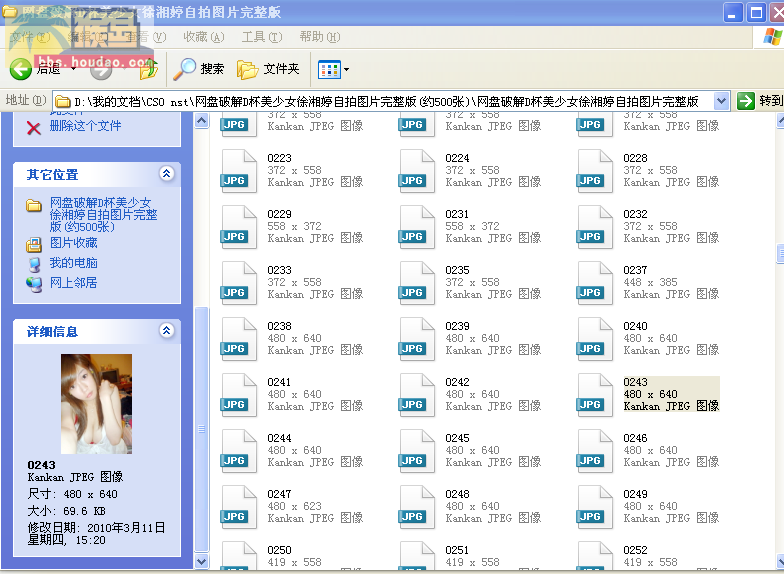Click the left pane scroll up arrow
The height and width of the screenshot is (574, 784).
(202, 121)
